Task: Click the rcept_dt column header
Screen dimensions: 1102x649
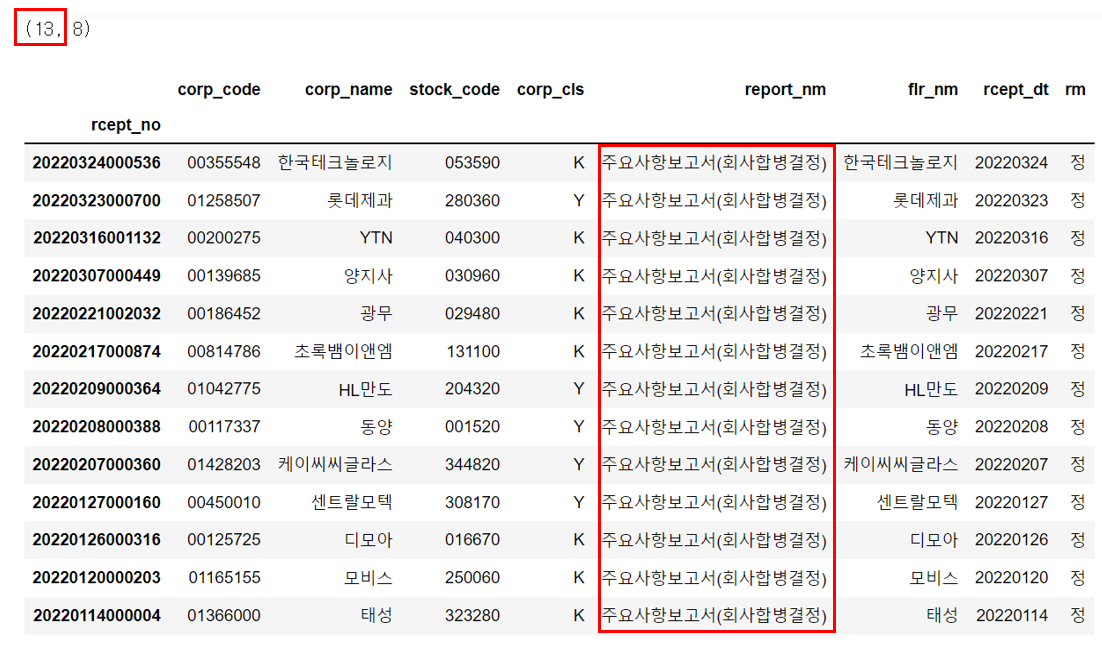Action: [1016, 90]
